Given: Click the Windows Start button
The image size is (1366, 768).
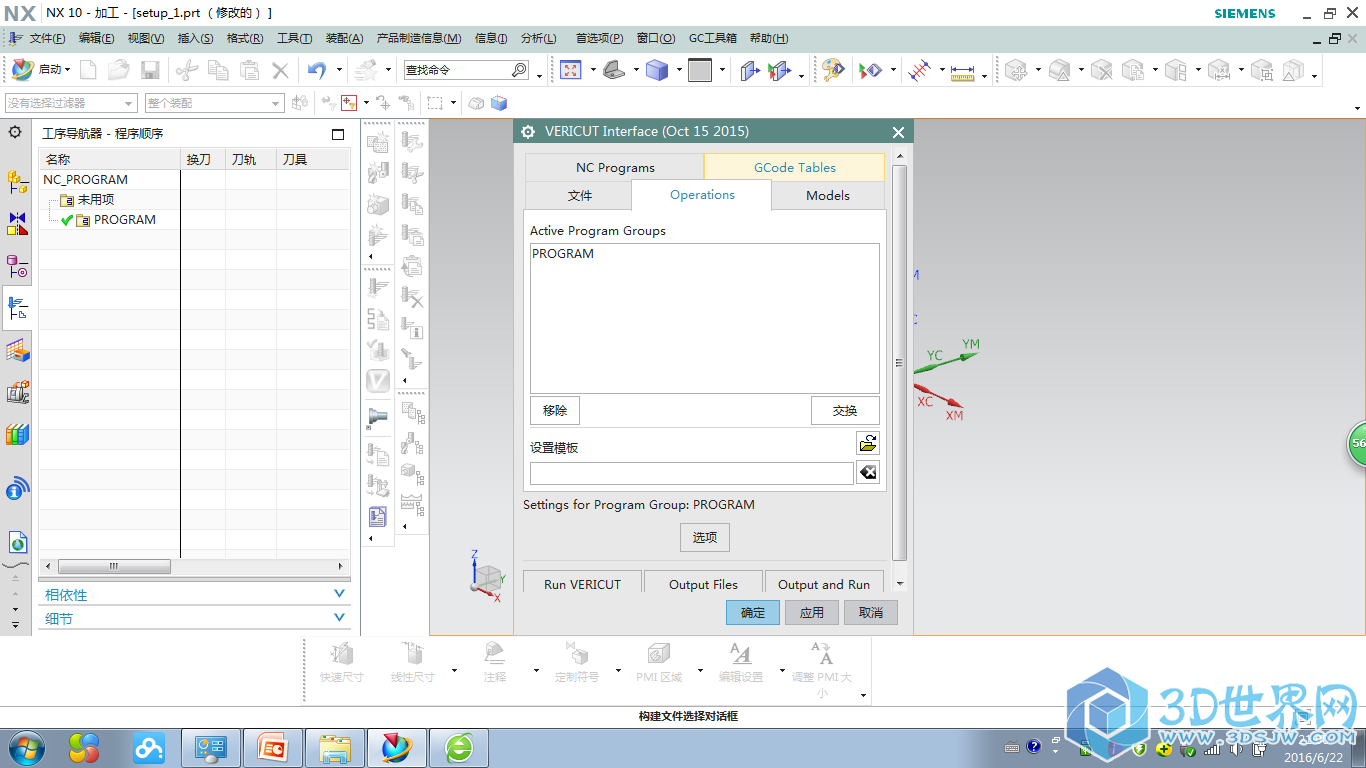Looking at the screenshot, I should tap(25, 747).
